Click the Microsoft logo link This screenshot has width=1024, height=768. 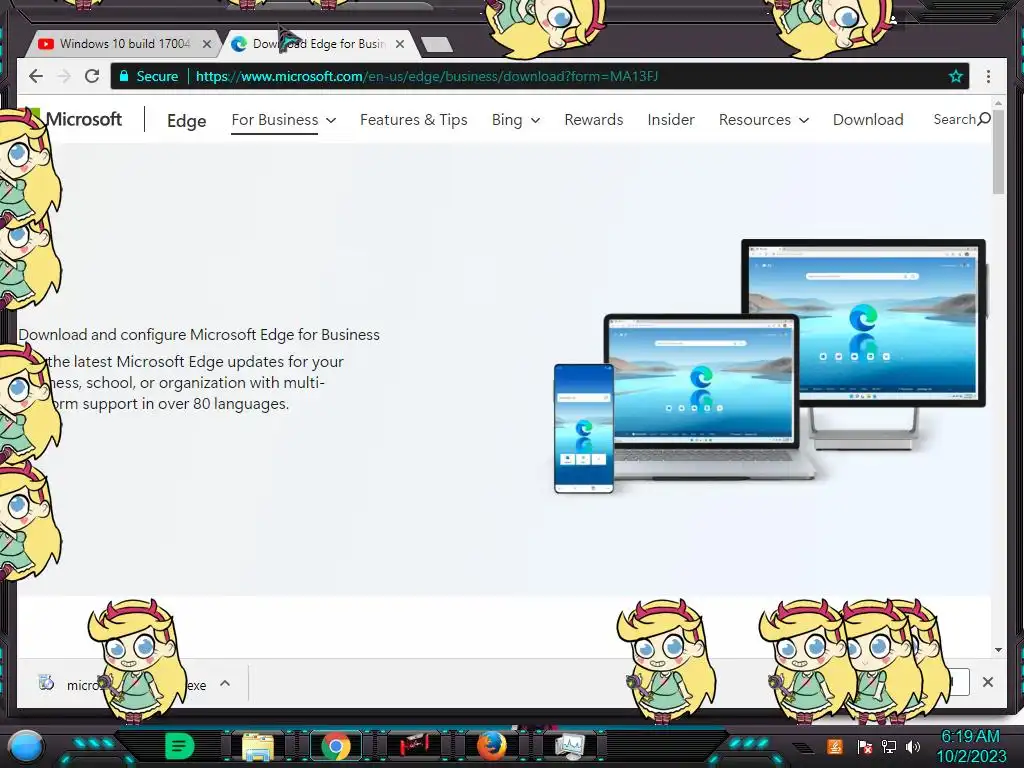[73, 119]
